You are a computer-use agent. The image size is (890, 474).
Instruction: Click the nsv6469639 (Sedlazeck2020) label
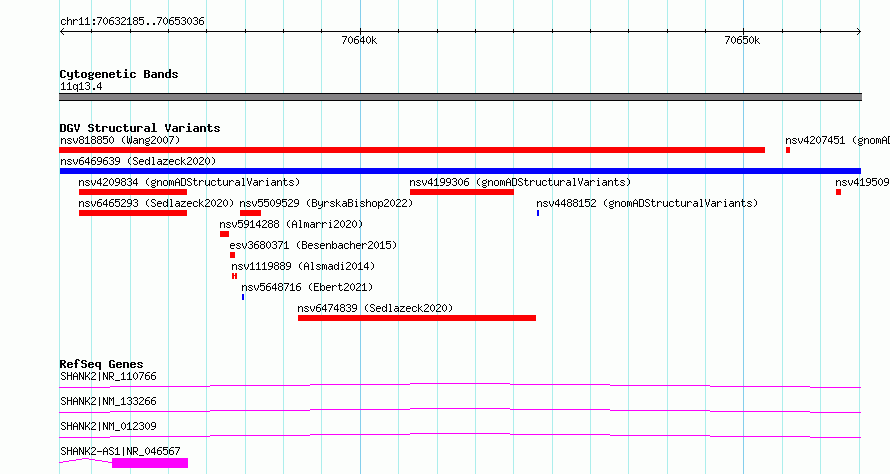[138, 161]
